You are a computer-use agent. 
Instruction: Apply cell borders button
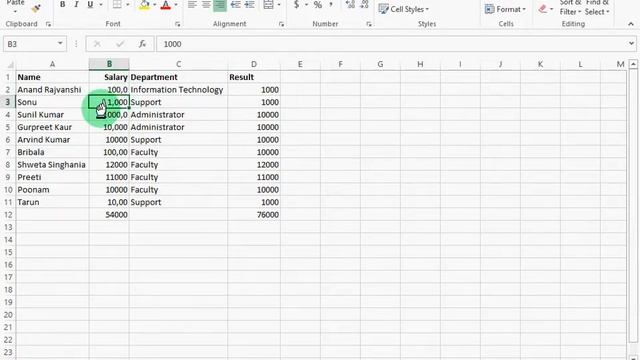pos(117,4)
